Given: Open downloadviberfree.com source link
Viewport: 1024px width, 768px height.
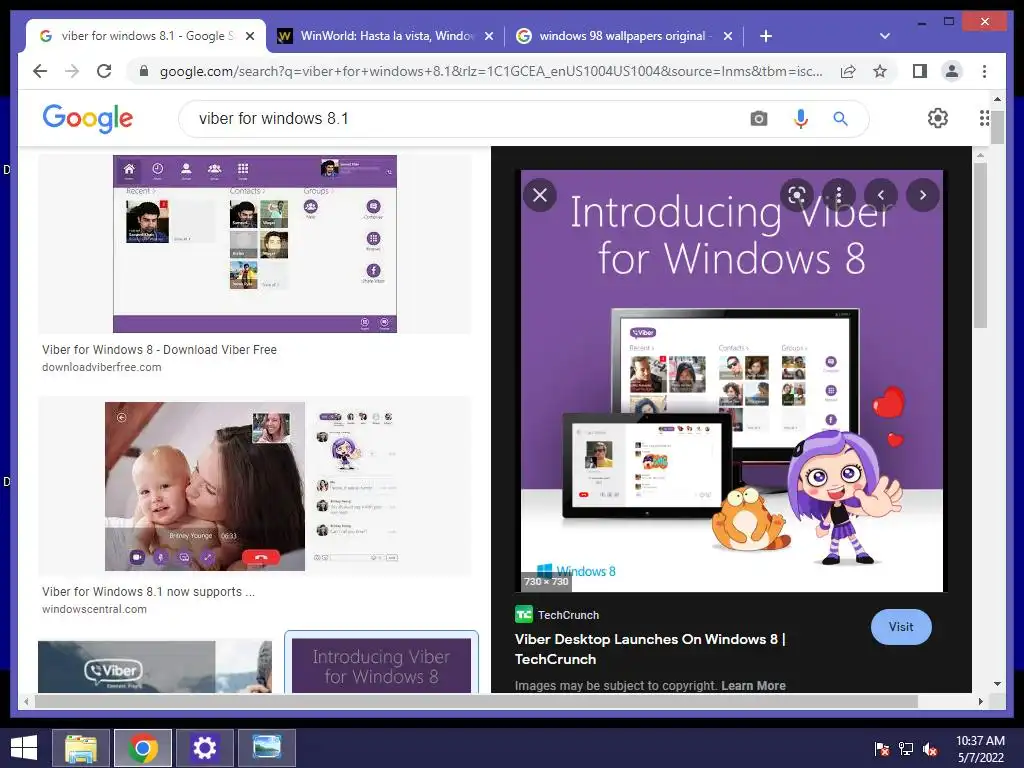Looking at the screenshot, I should click(101, 367).
